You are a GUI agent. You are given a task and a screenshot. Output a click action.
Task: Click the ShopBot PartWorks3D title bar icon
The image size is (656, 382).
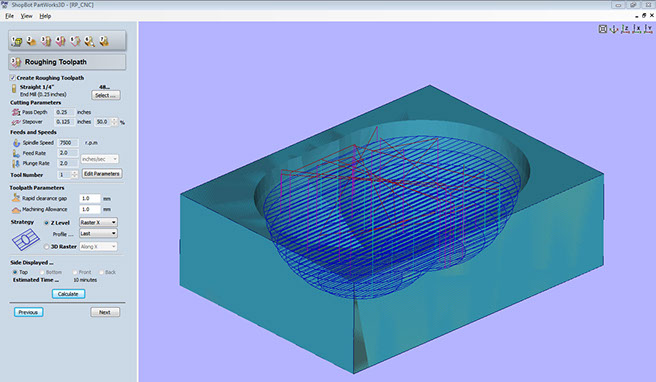[5, 5]
